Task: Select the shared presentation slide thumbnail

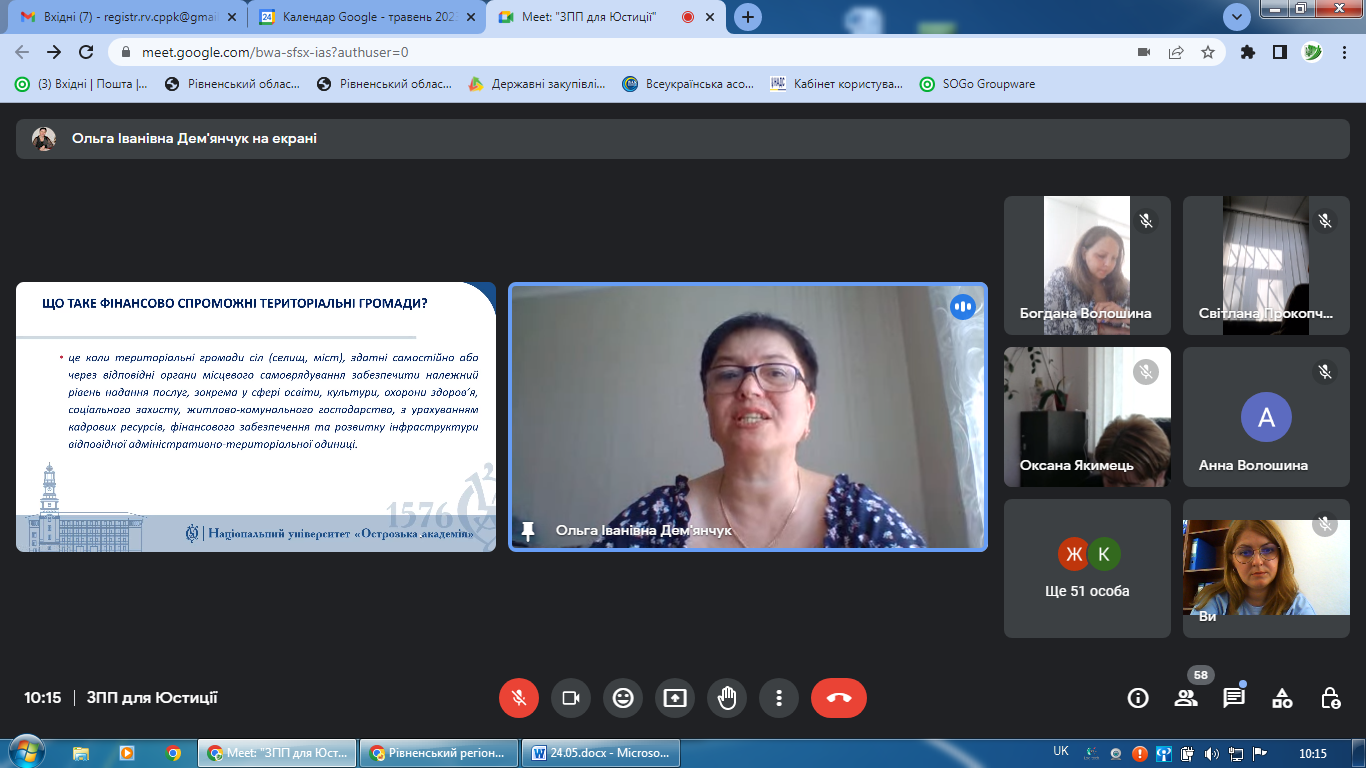Action: tap(256, 417)
